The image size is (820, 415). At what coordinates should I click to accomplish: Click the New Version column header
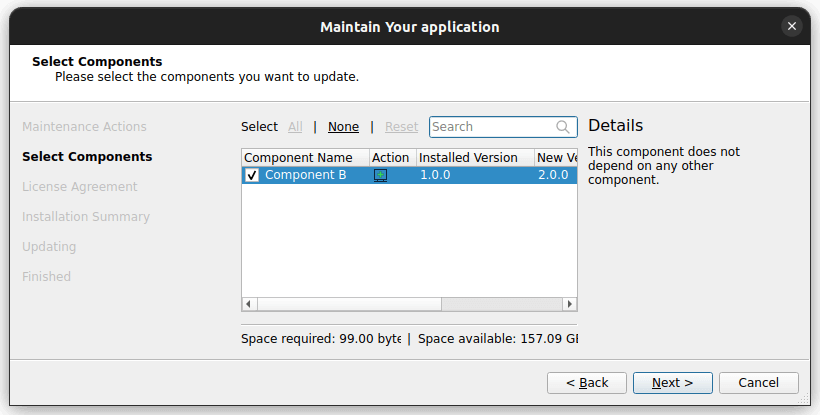pyautogui.click(x=556, y=157)
